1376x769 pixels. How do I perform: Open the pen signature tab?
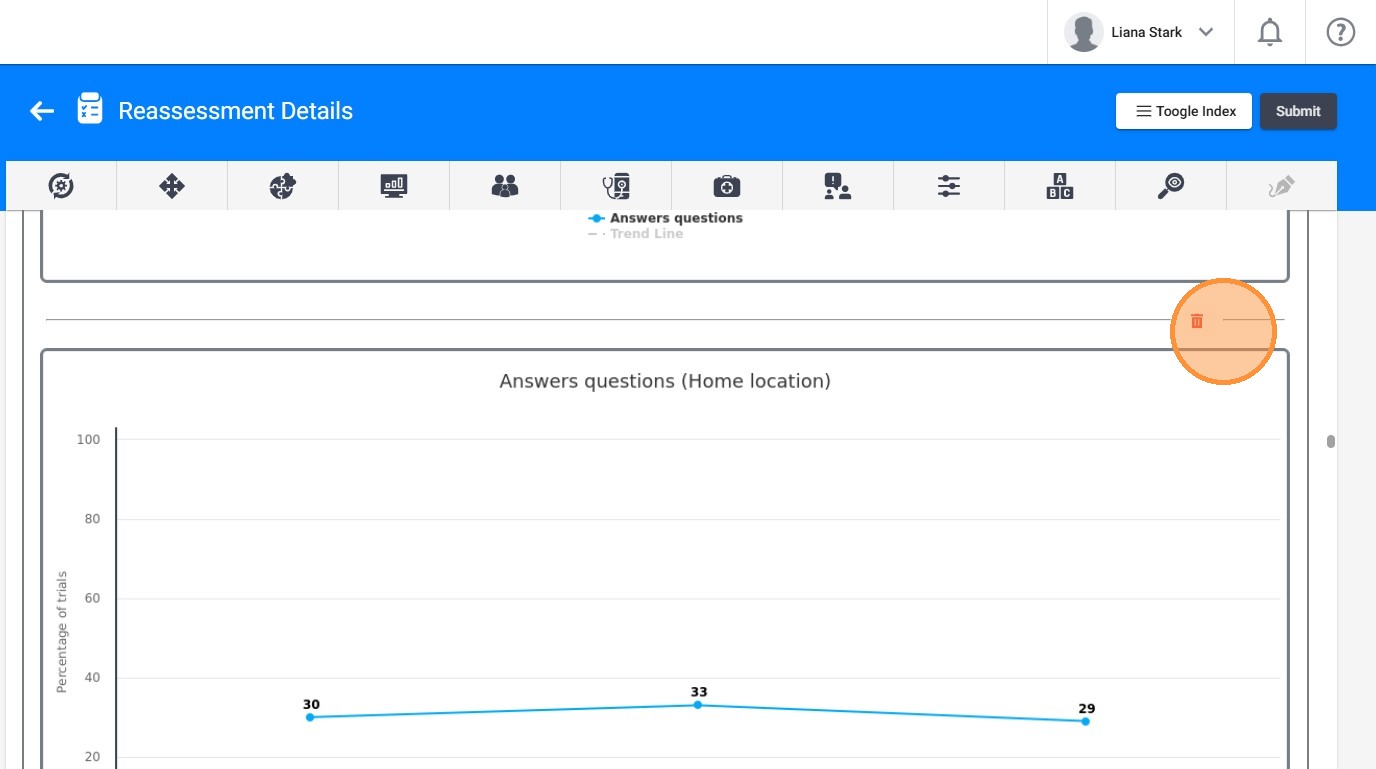click(1282, 185)
